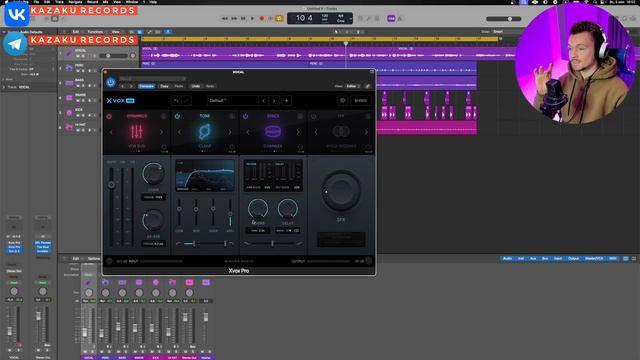
Task: Toggle the Cycle button in transport
Action: click(x=280, y=18)
